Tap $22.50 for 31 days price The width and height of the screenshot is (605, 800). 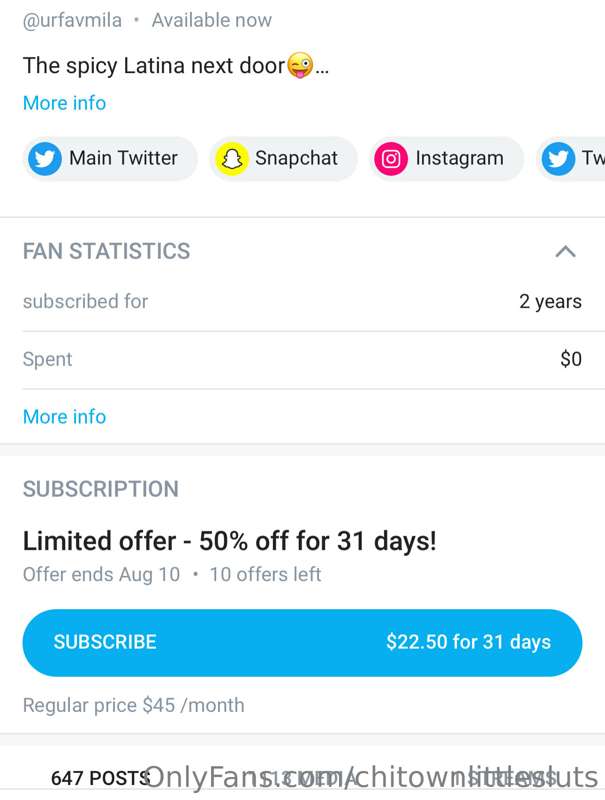(468, 642)
